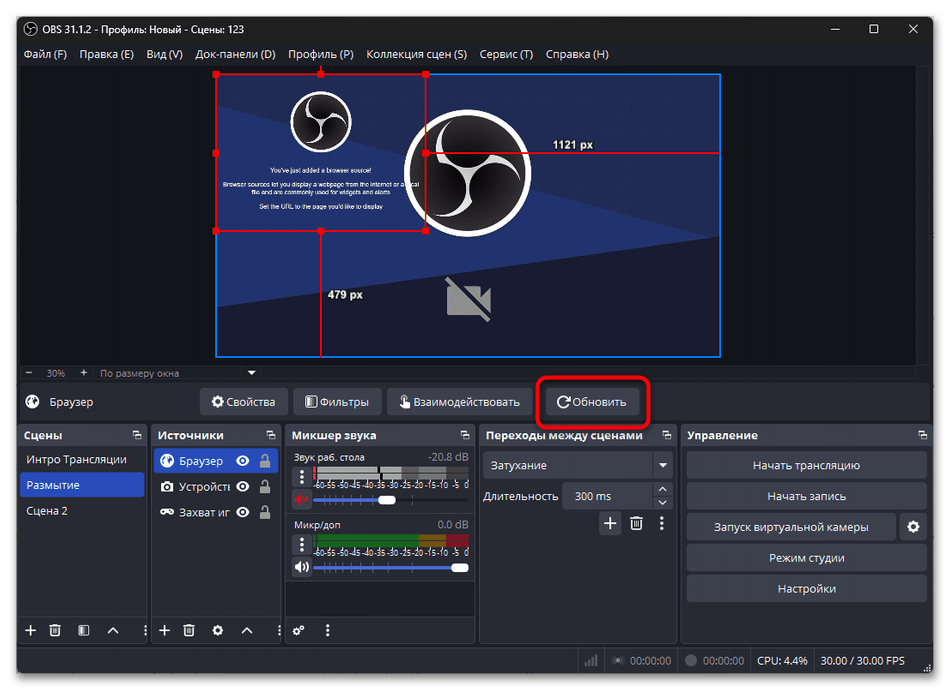This screenshot has height=690, width=950.
Task: Expand the Затухание transition dropdown
Action: point(662,466)
